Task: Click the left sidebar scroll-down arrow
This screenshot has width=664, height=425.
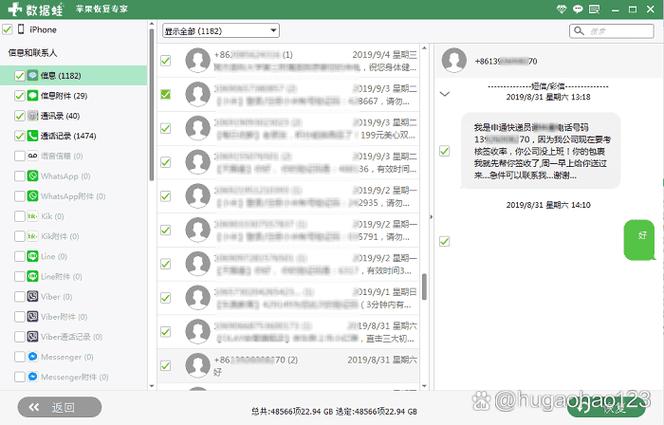Action: coord(152,386)
